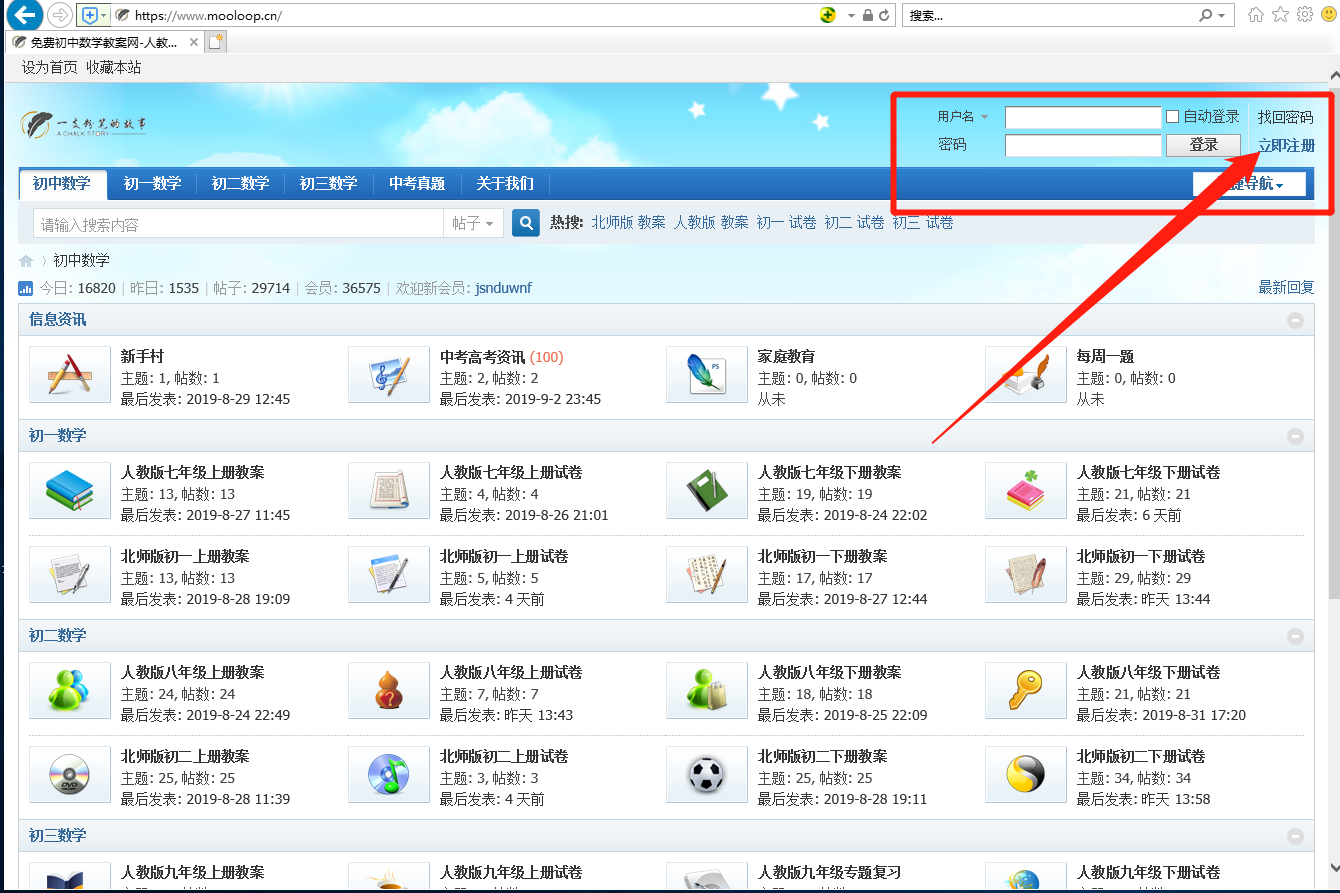Image resolution: width=1340 pixels, height=893 pixels.
Task: Open 人教版七年级上册教案 books icon
Action: click(70, 491)
